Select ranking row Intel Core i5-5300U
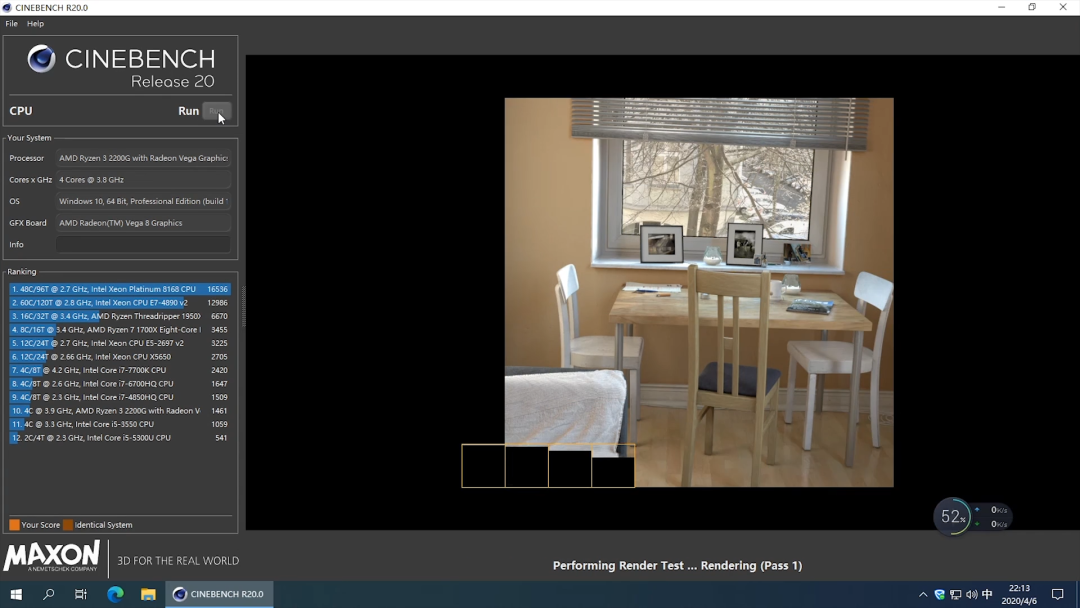Image resolution: width=1080 pixels, height=608 pixels. 120,438
